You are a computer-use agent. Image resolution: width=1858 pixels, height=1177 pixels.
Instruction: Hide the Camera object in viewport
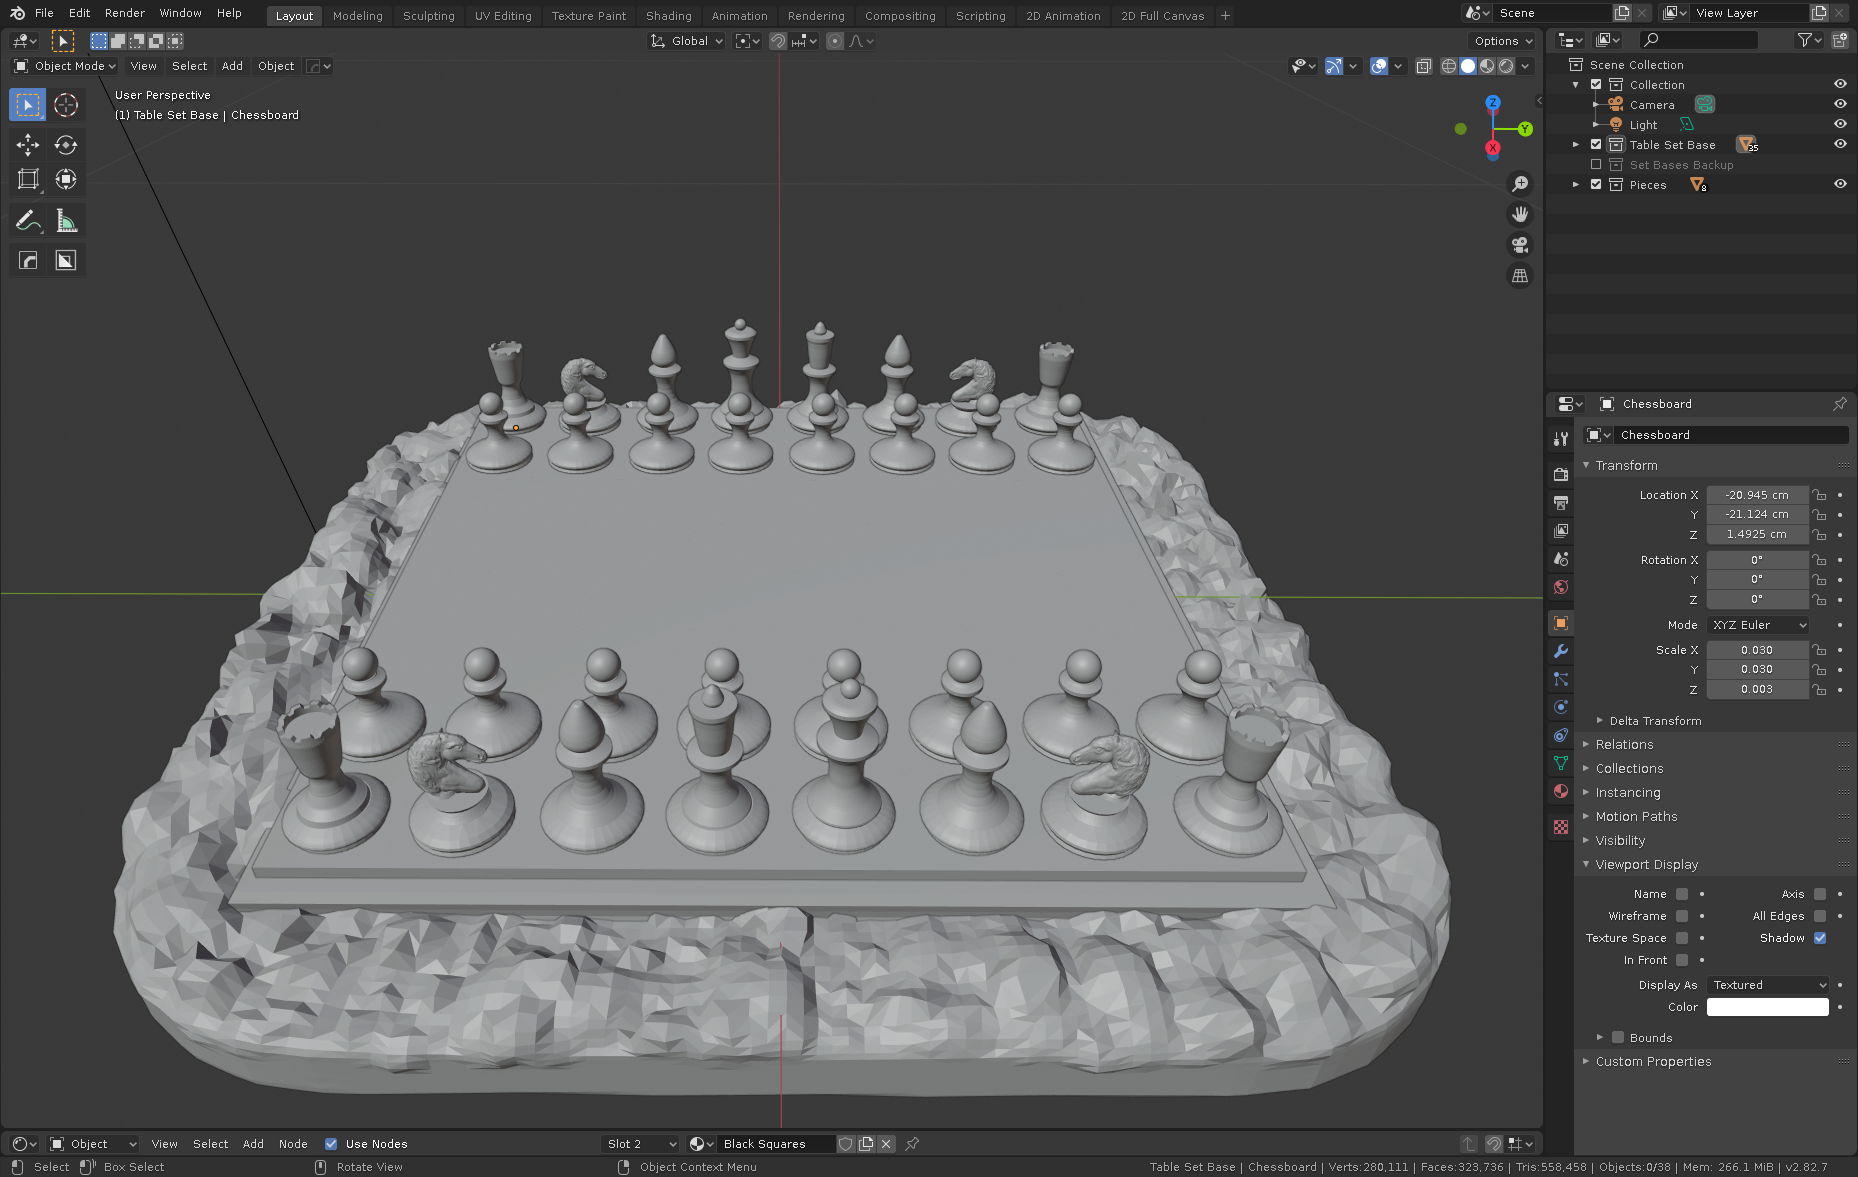(1840, 105)
